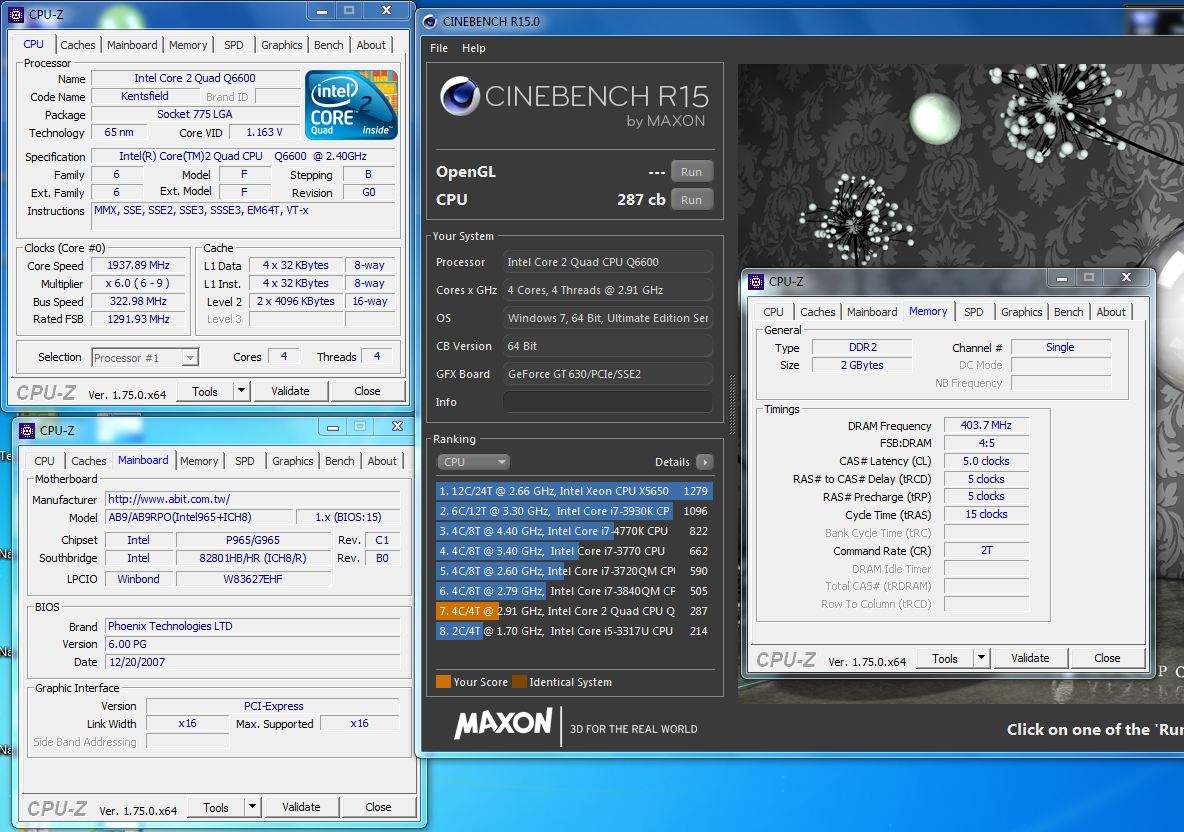Select highlighted Core 2 Quad ranking row
1184x832 pixels.
click(x=574, y=611)
